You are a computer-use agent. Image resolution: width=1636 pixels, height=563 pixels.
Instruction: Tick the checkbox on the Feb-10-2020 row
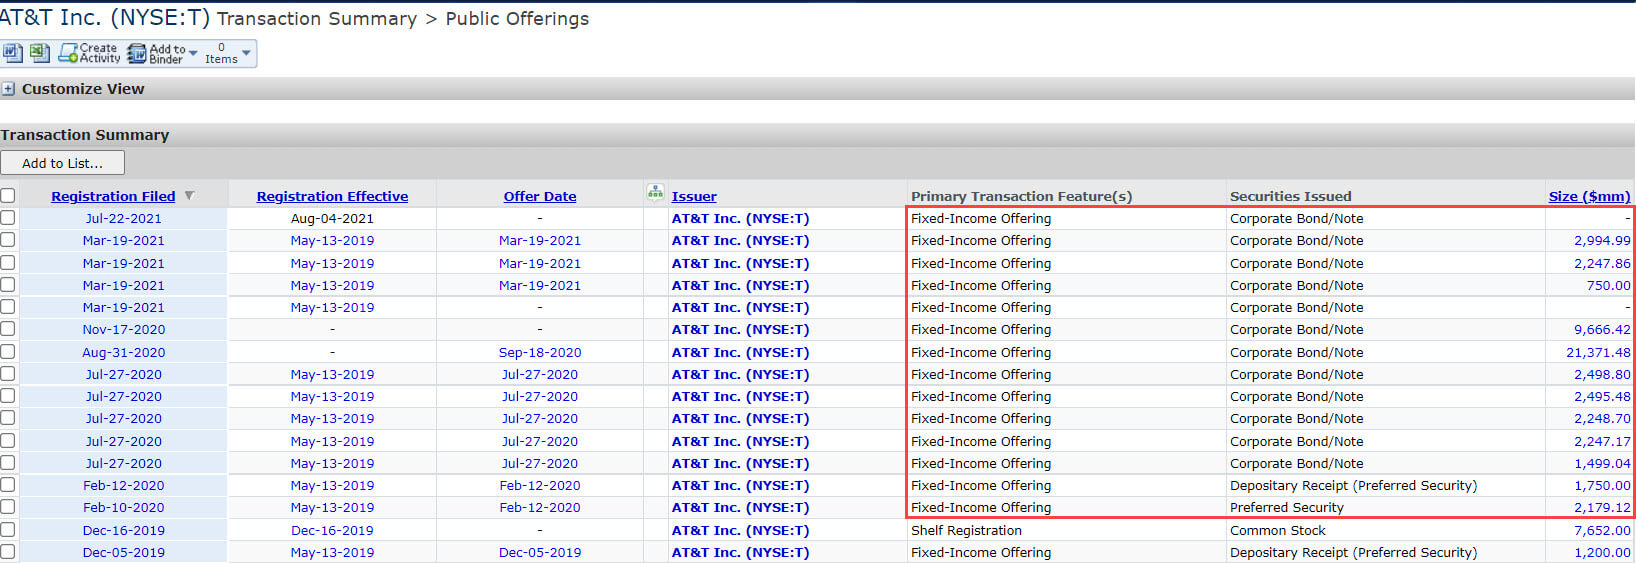coord(8,507)
